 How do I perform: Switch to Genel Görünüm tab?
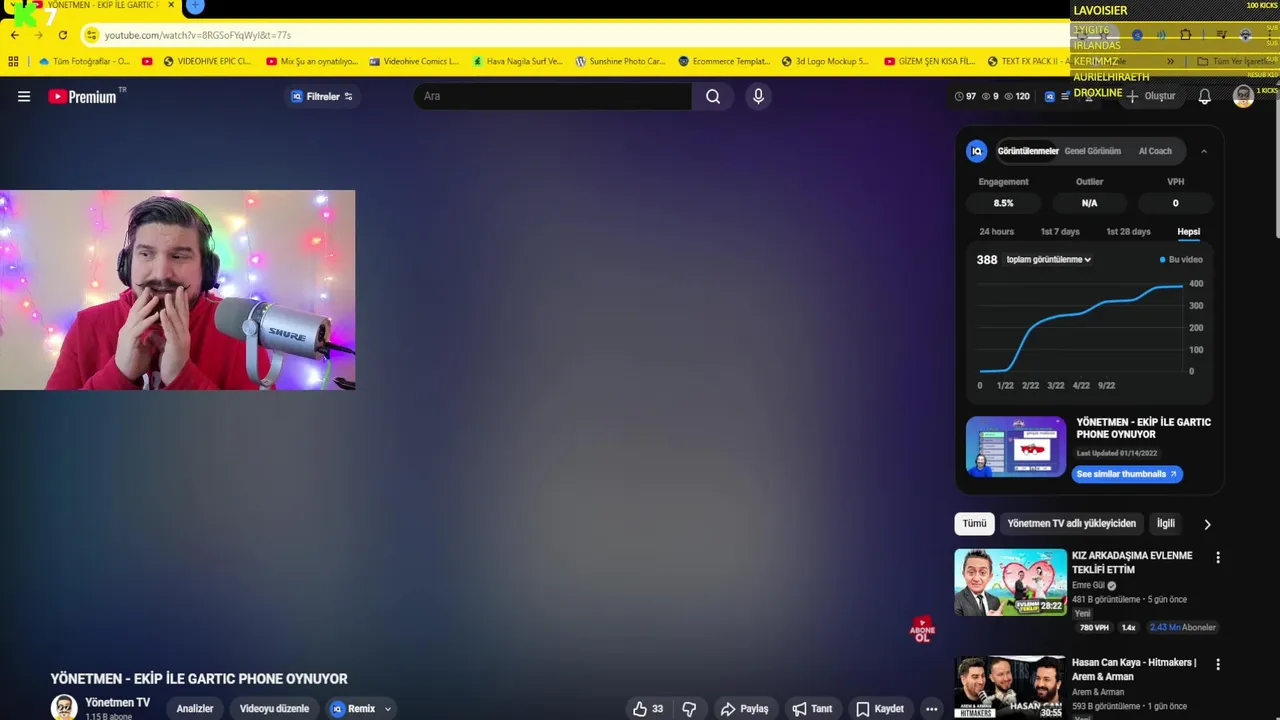pos(1092,151)
